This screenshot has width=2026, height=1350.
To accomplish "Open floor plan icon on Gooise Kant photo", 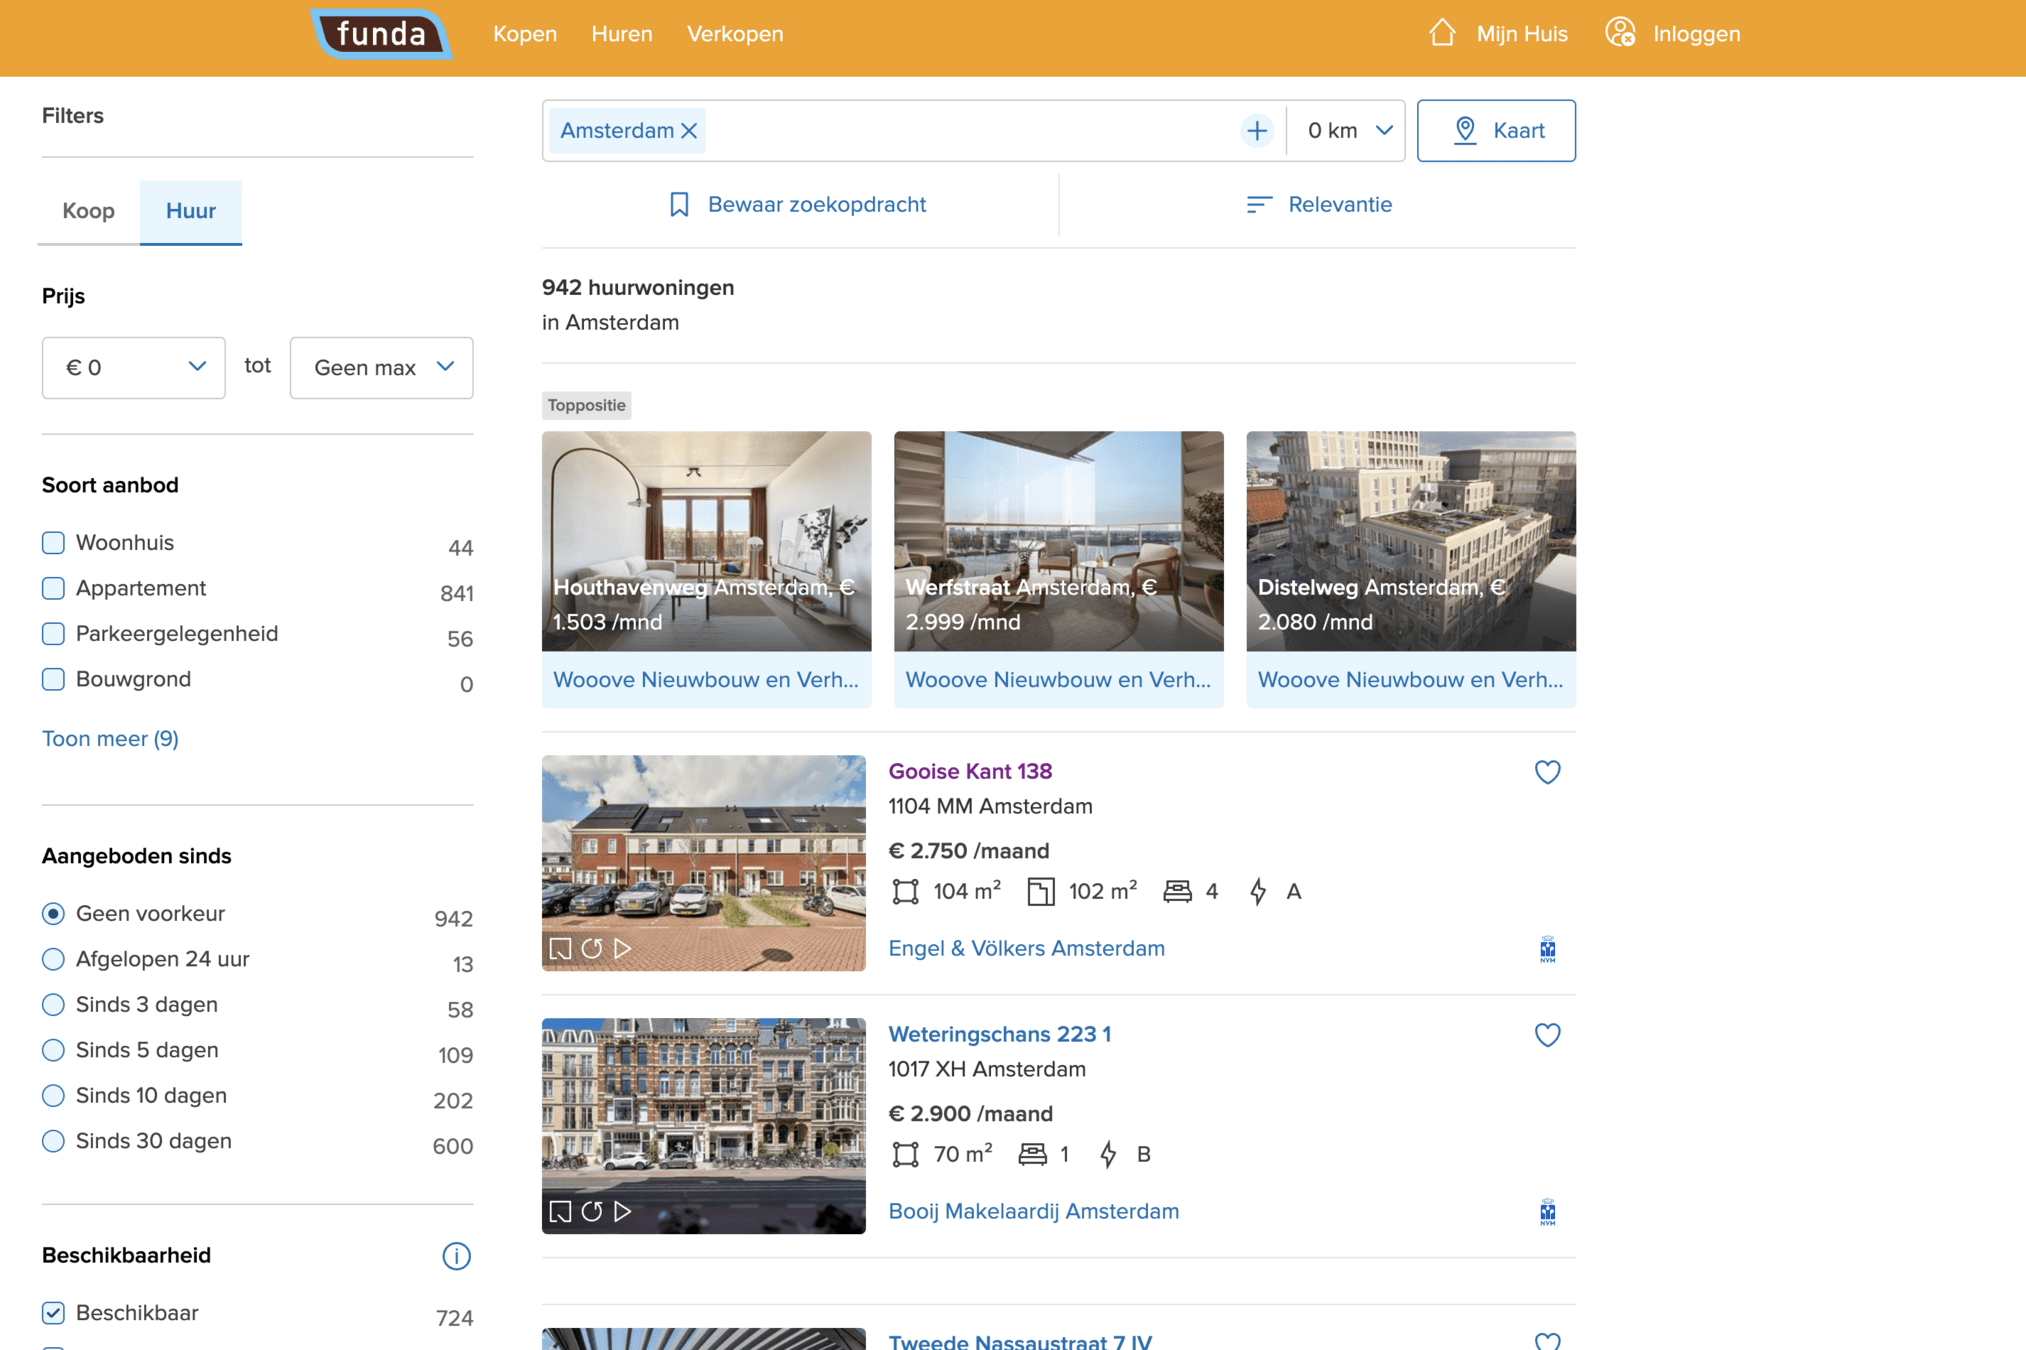I will point(560,948).
